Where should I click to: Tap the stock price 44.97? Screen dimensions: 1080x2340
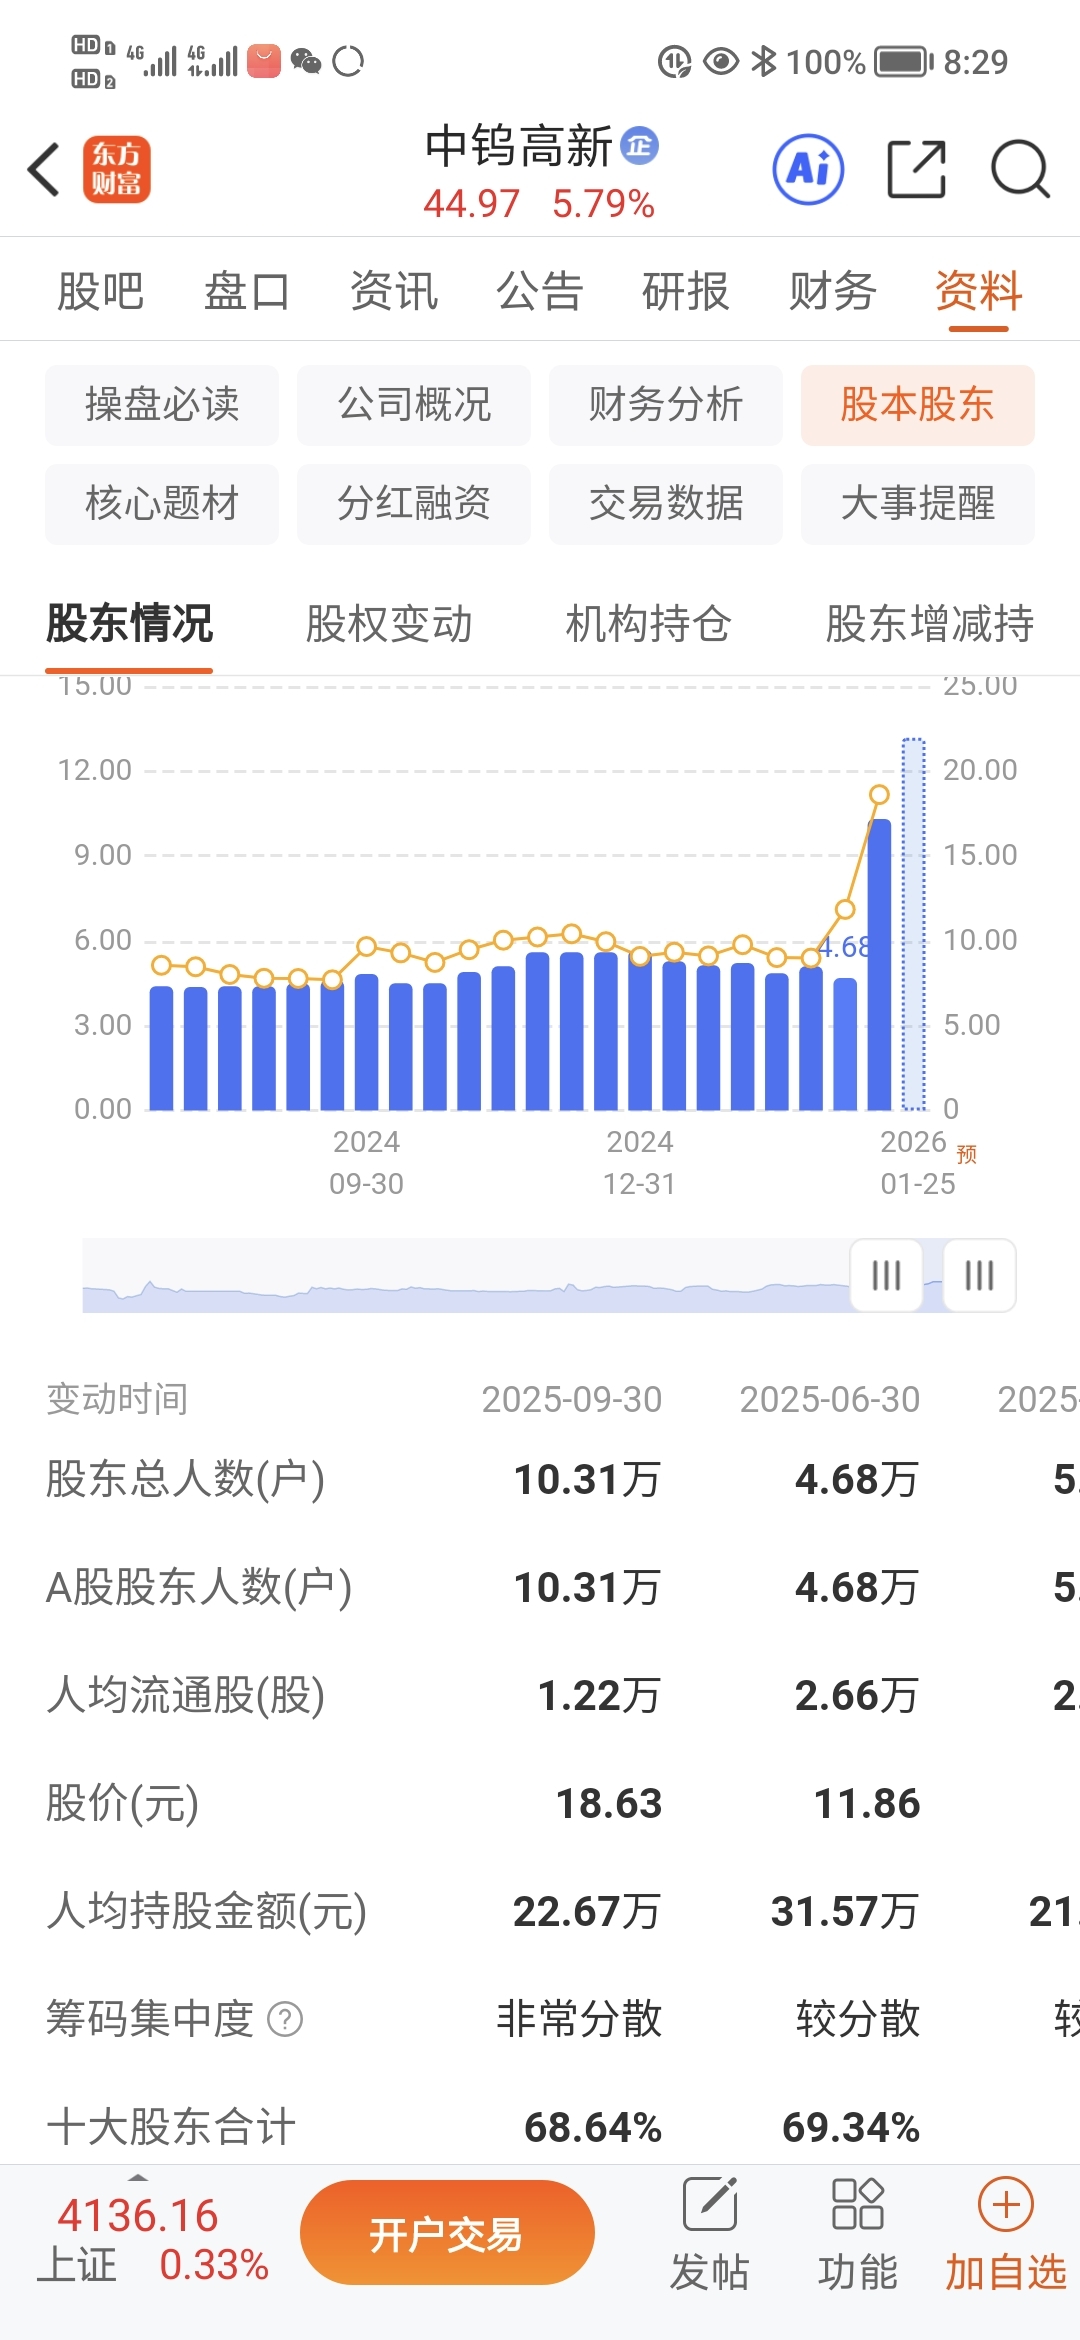(x=471, y=204)
